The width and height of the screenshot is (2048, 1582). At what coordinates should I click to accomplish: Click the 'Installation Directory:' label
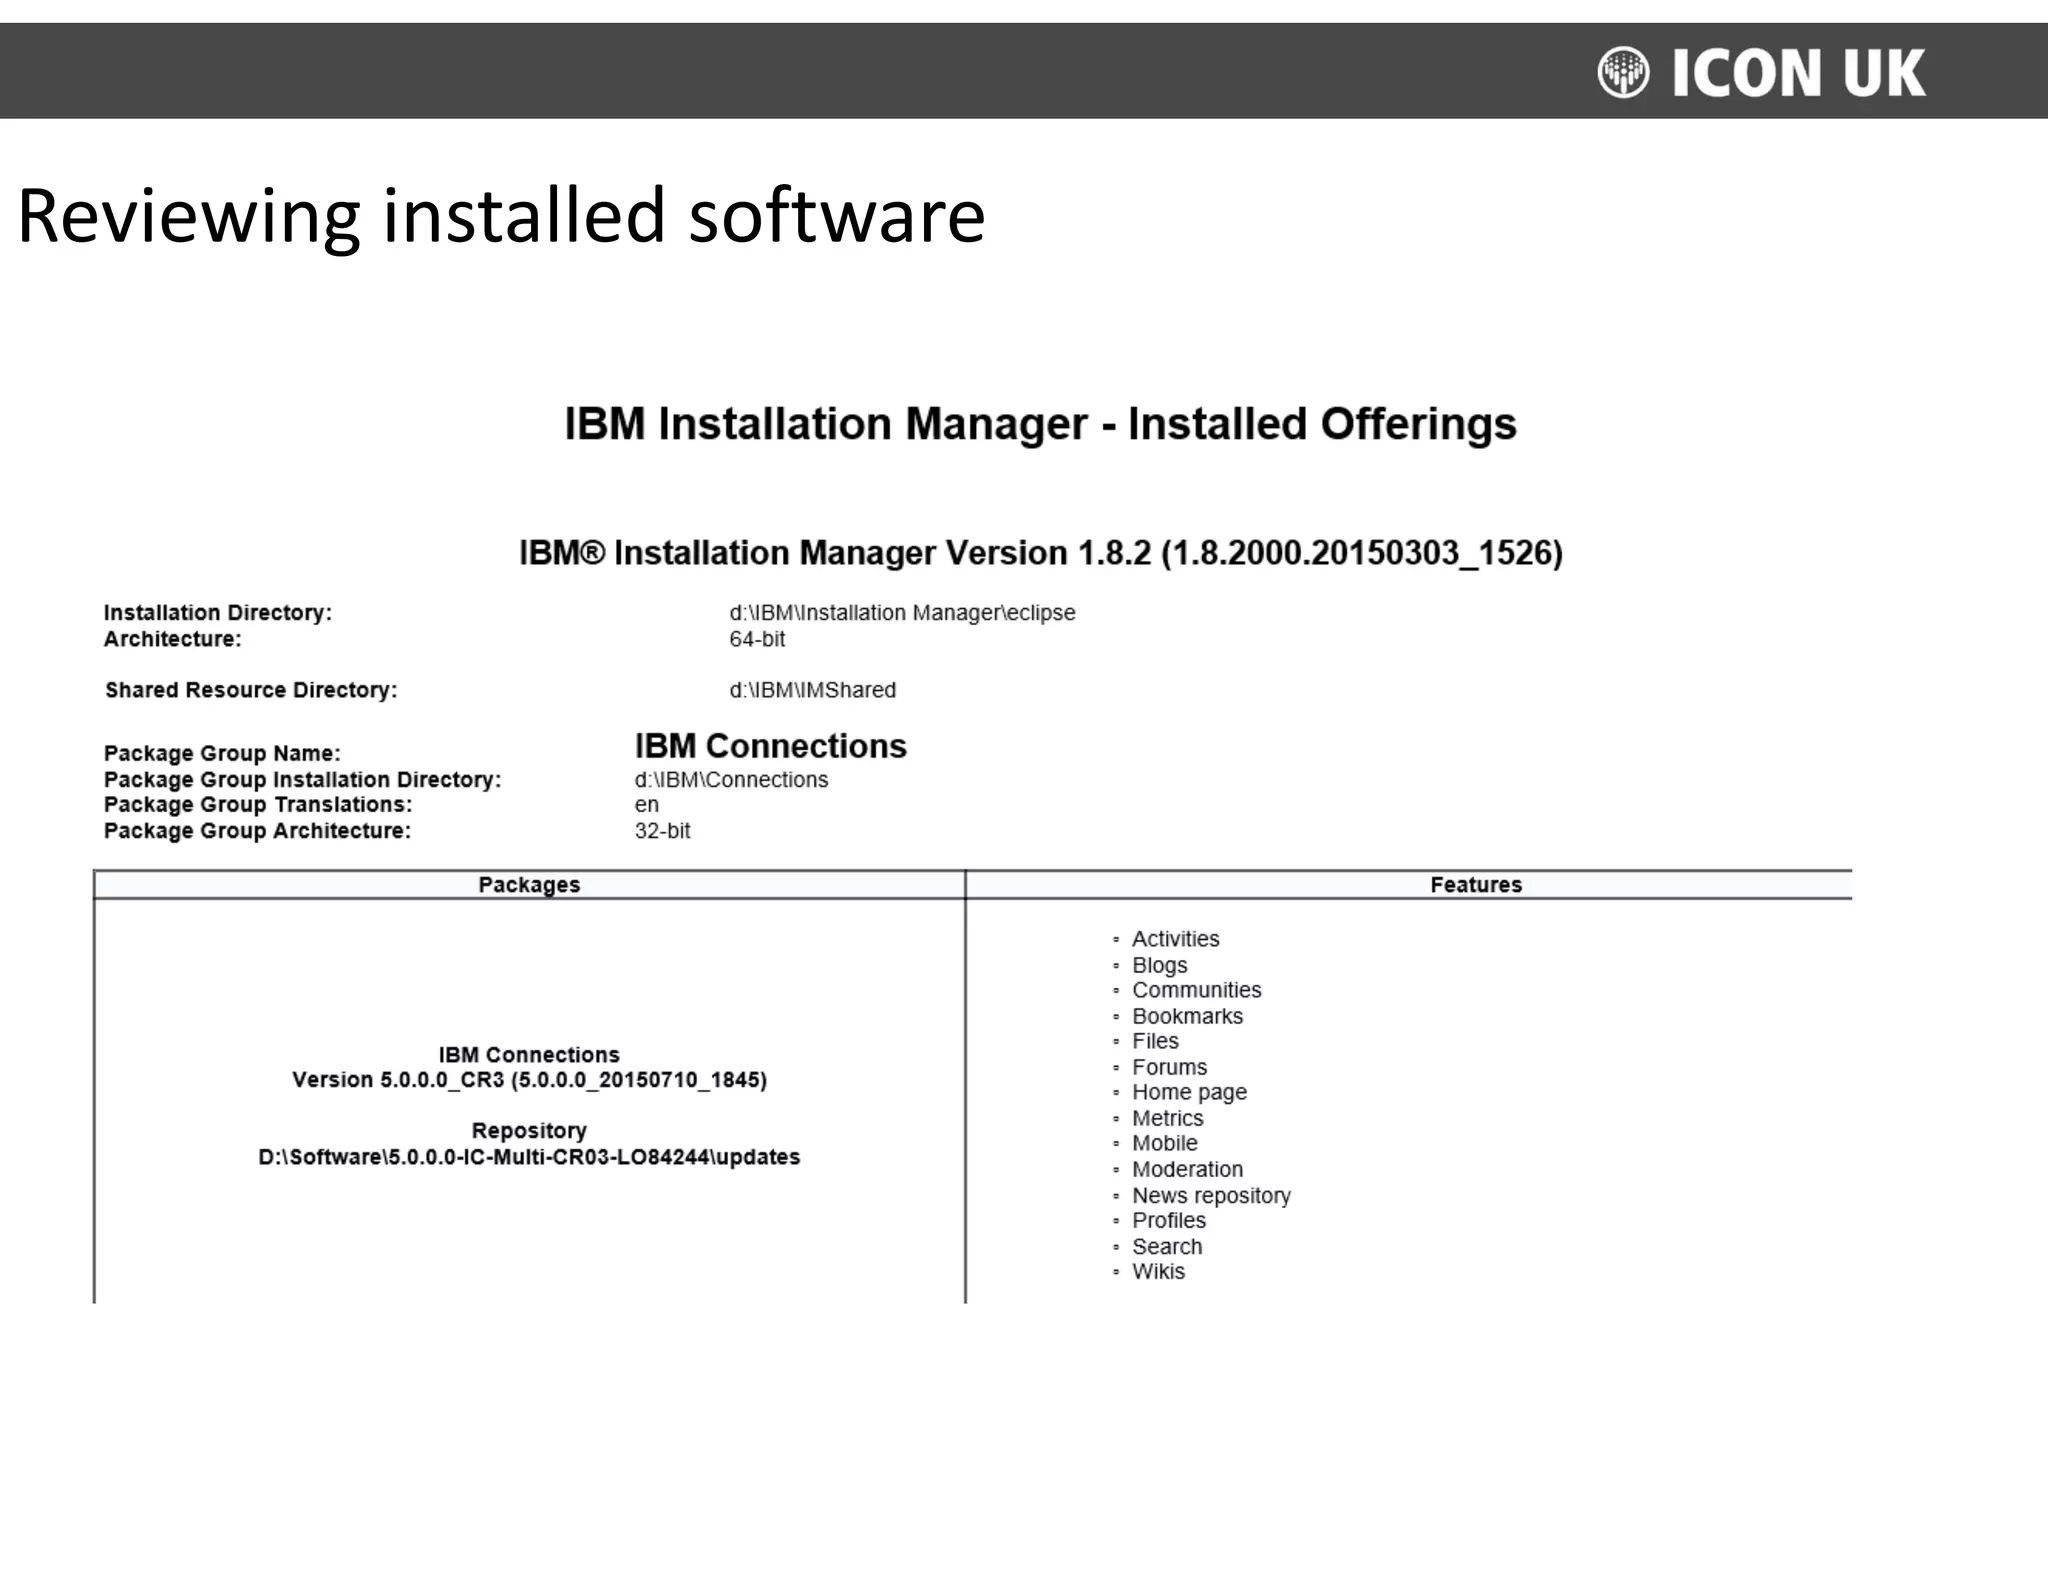click(x=218, y=613)
